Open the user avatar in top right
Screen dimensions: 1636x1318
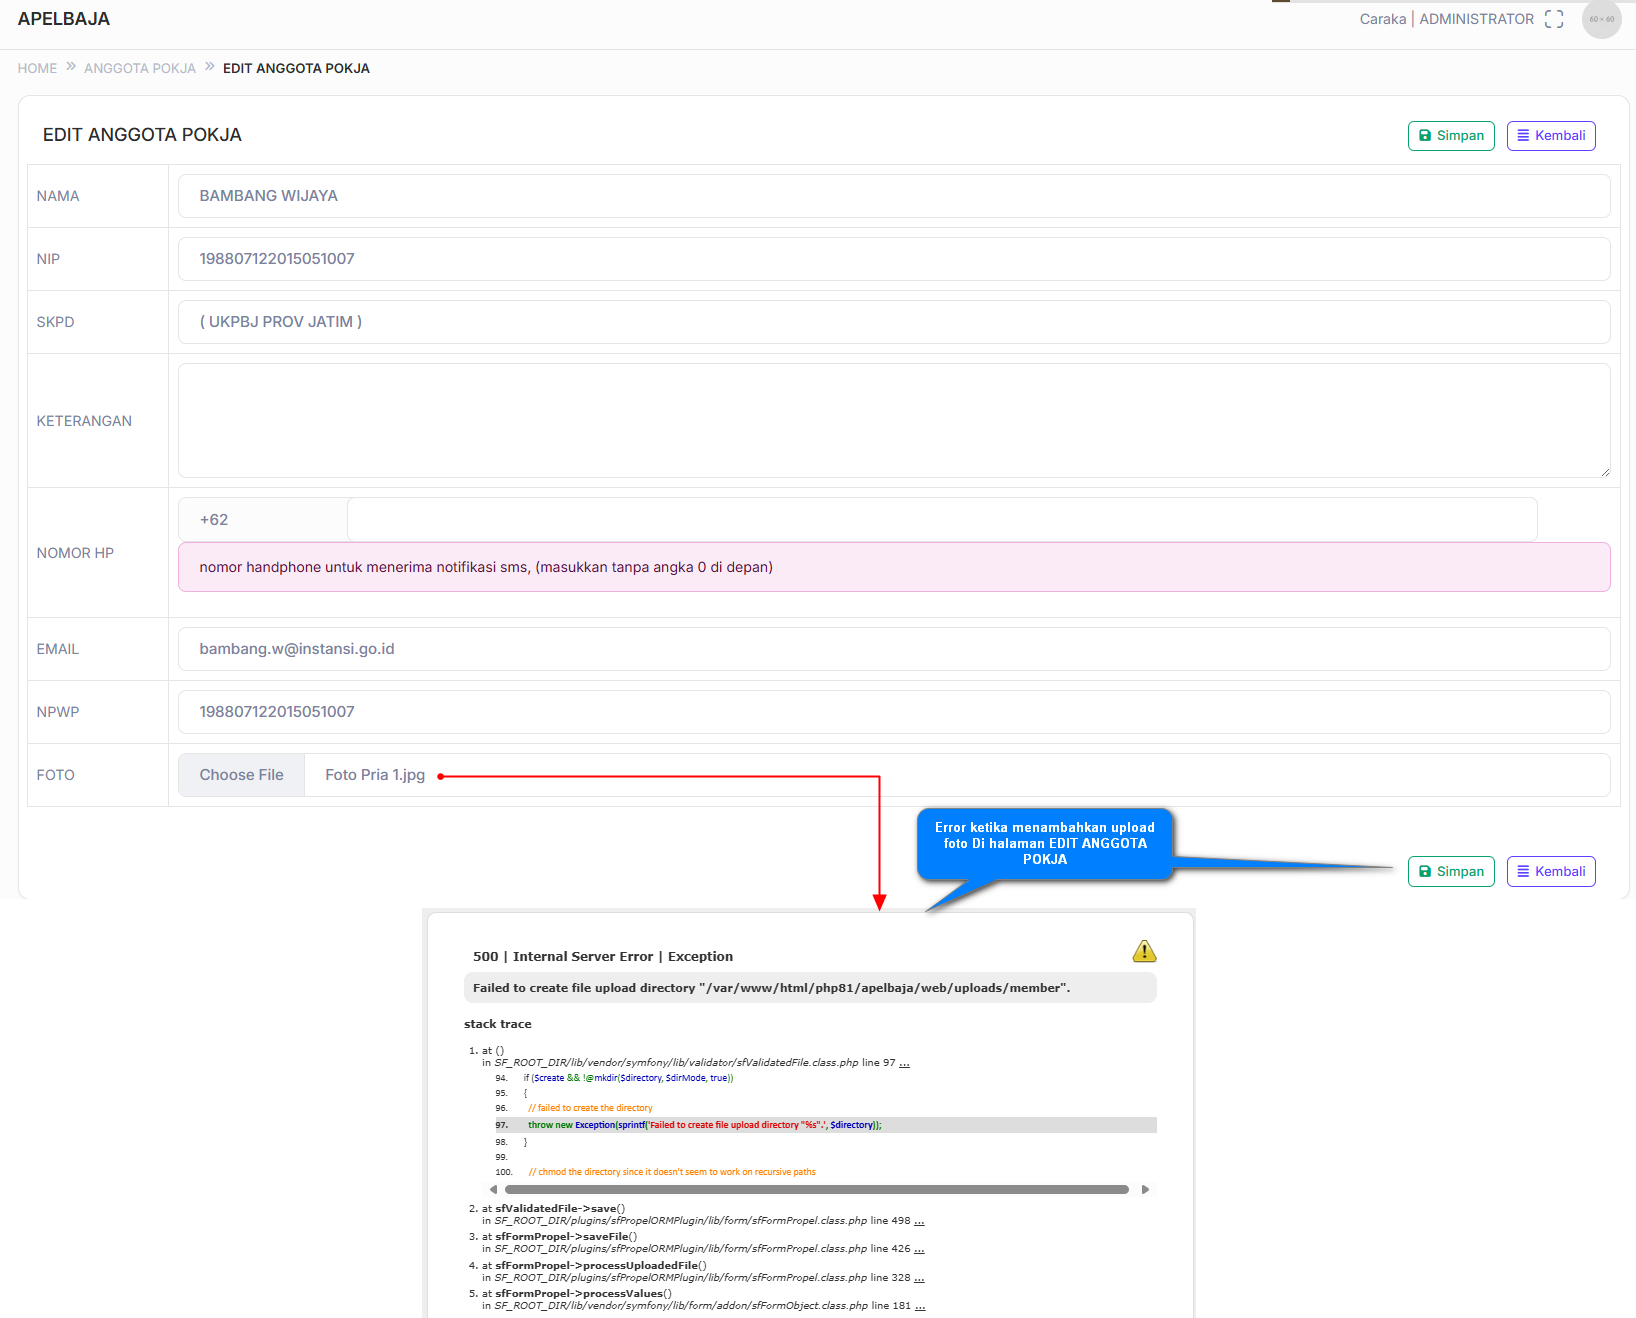1601,19
